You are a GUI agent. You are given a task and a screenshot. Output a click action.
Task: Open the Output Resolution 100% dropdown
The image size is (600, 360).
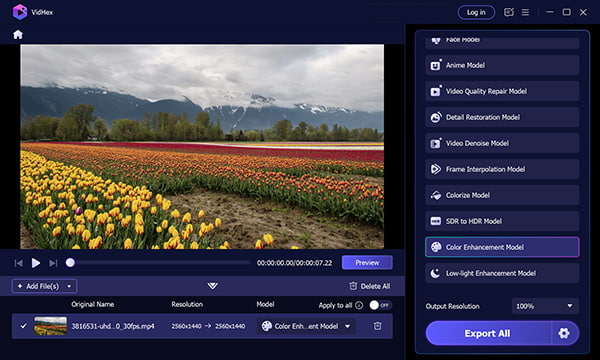(545, 306)
